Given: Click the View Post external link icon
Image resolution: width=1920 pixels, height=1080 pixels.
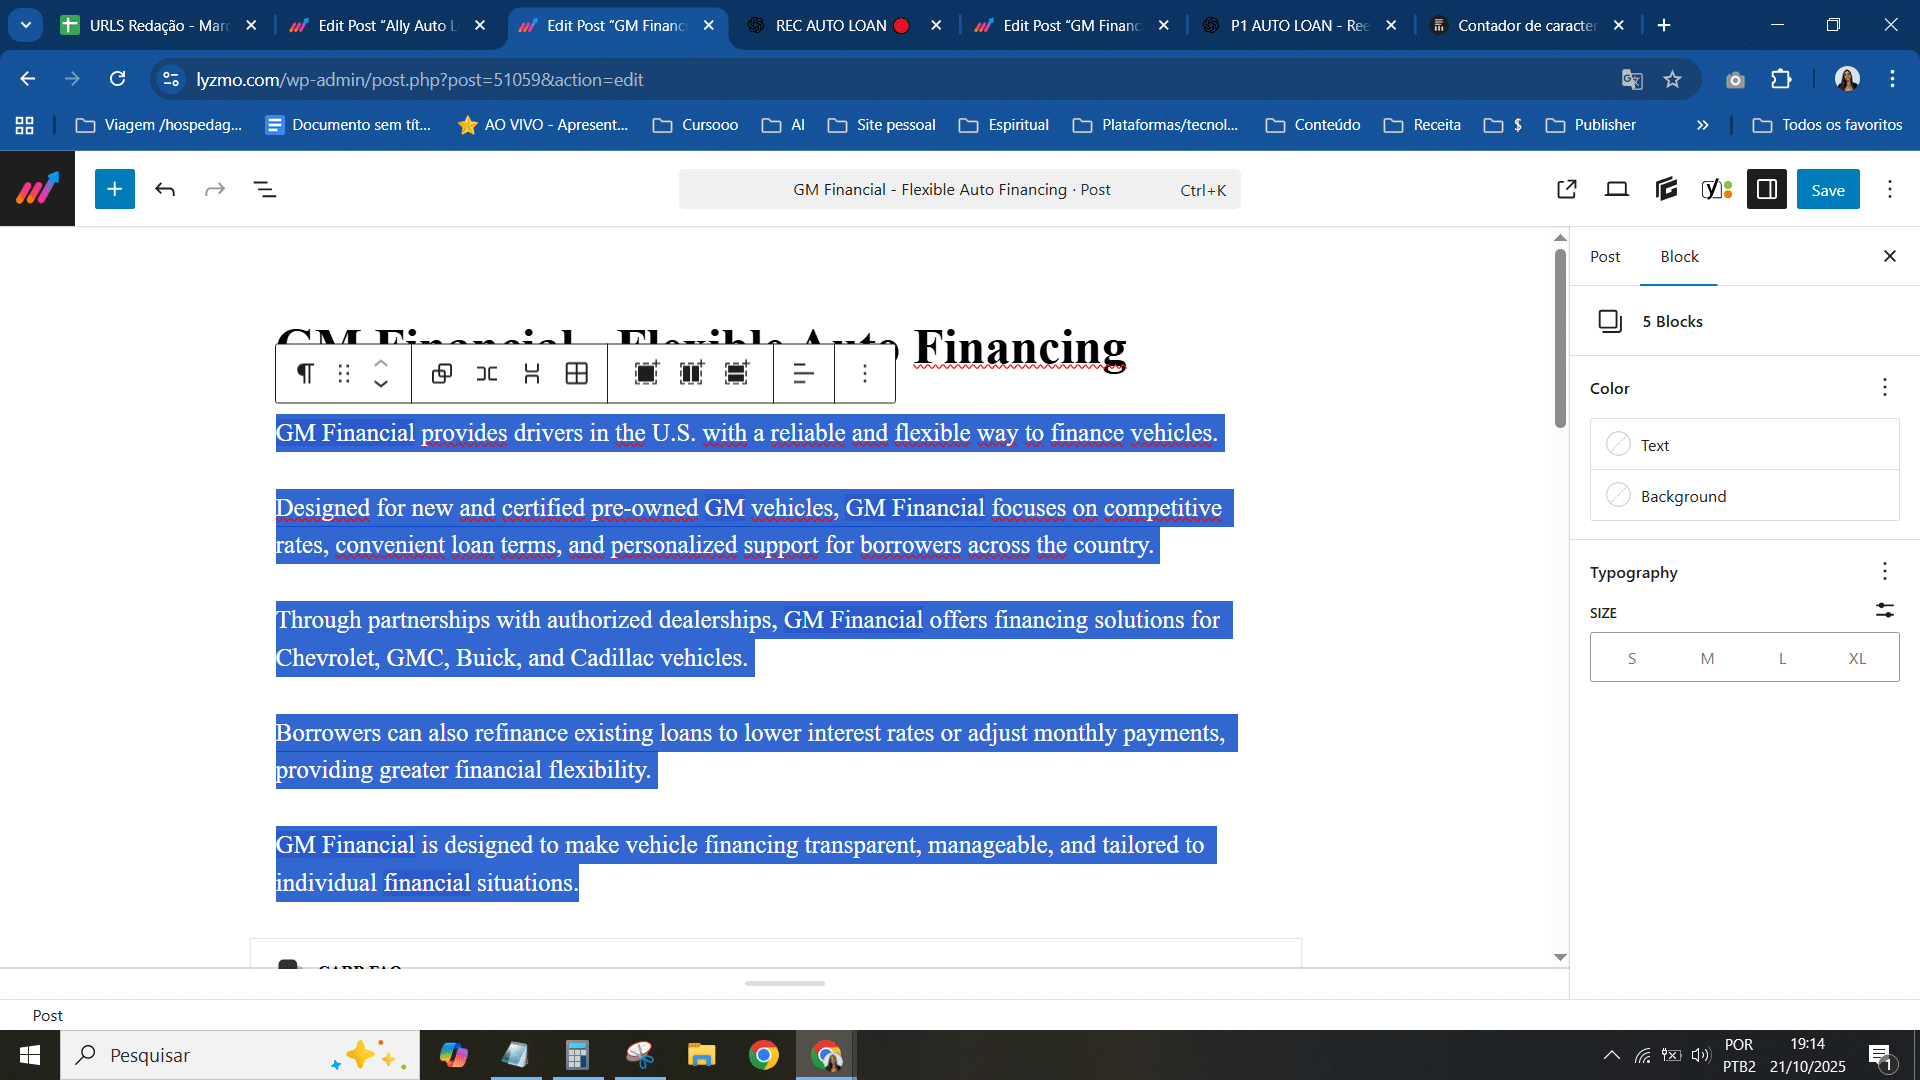Looking at the screenshot, I should click(x=1567, y=189).
